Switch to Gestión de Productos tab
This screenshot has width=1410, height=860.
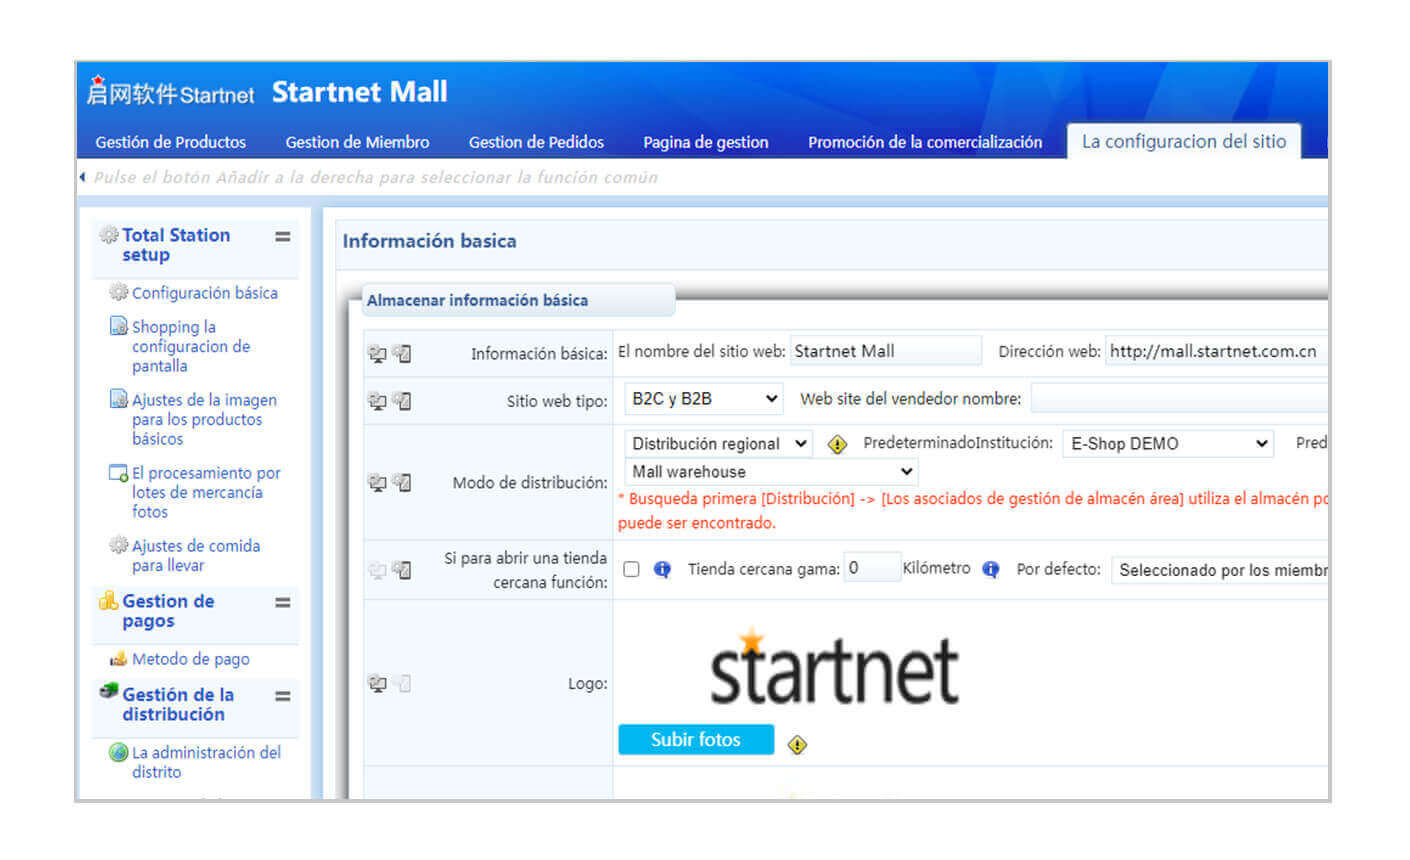tap(170, 142)
